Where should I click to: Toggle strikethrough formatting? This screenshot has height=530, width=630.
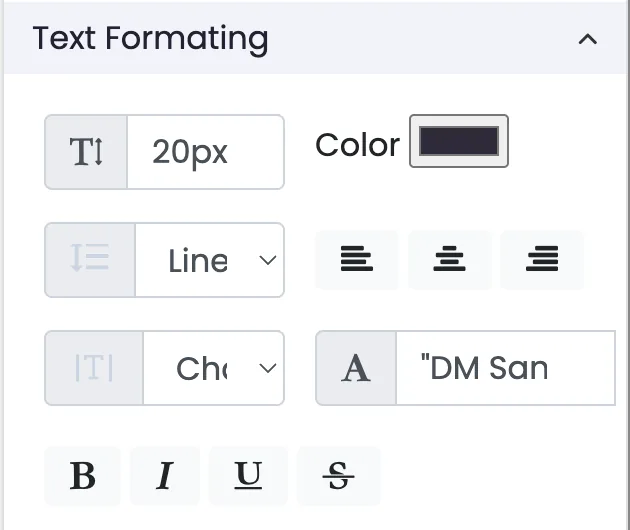[338, 476]
